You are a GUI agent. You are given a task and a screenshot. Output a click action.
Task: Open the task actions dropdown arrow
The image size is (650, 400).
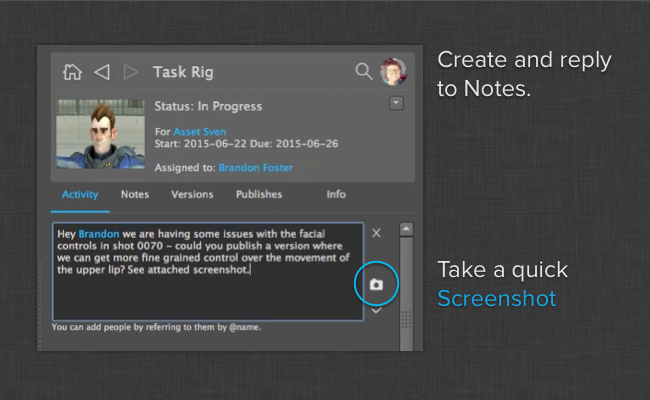396,103
